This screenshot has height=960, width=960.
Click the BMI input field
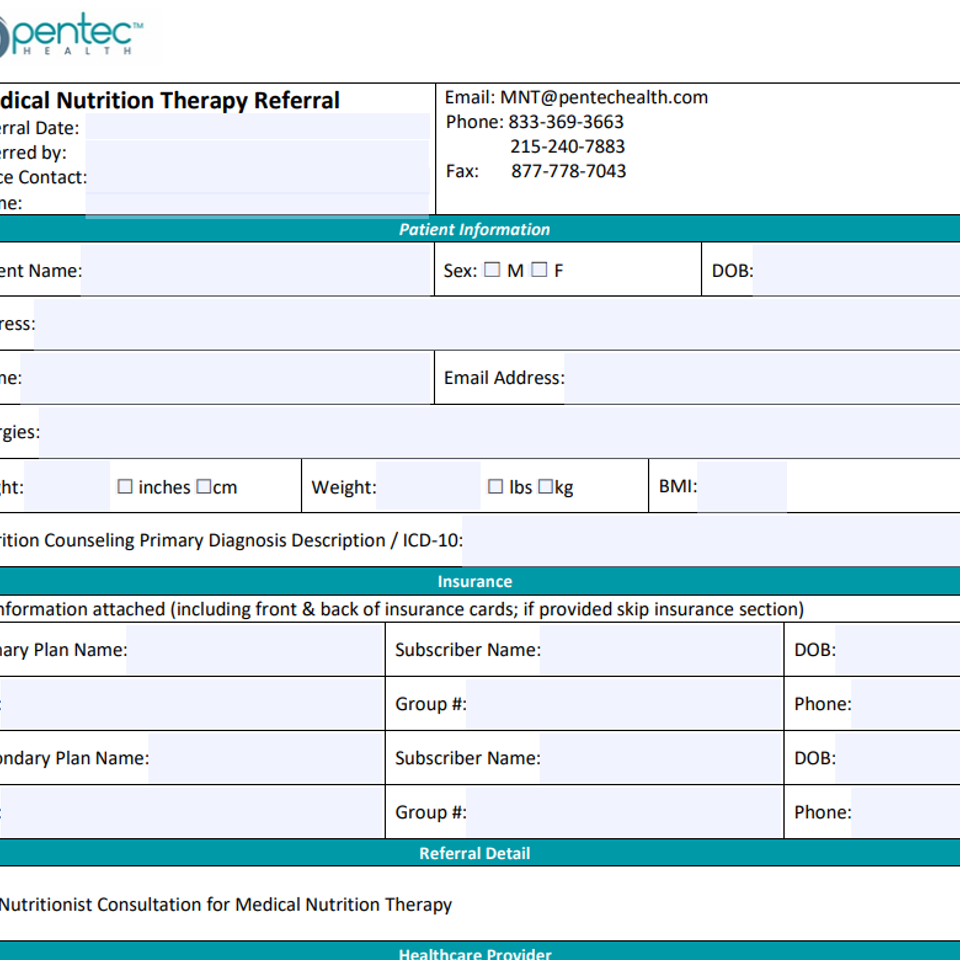tap(741, 487)
